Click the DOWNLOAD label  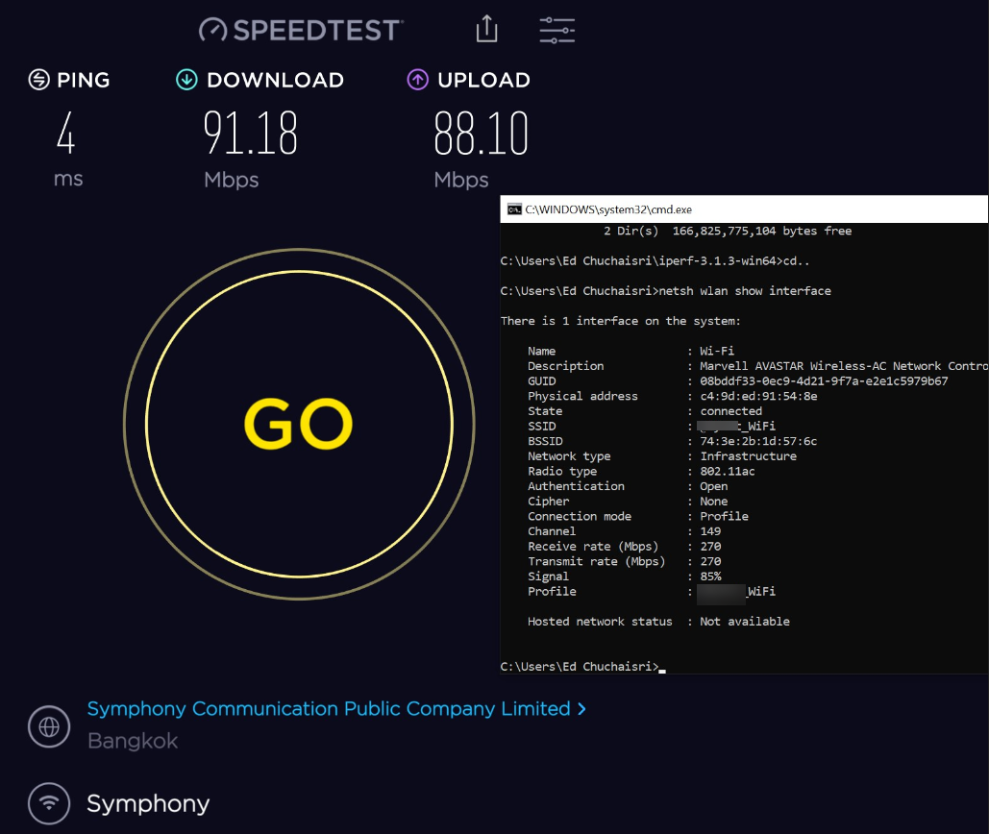click(x=275, y=80)
